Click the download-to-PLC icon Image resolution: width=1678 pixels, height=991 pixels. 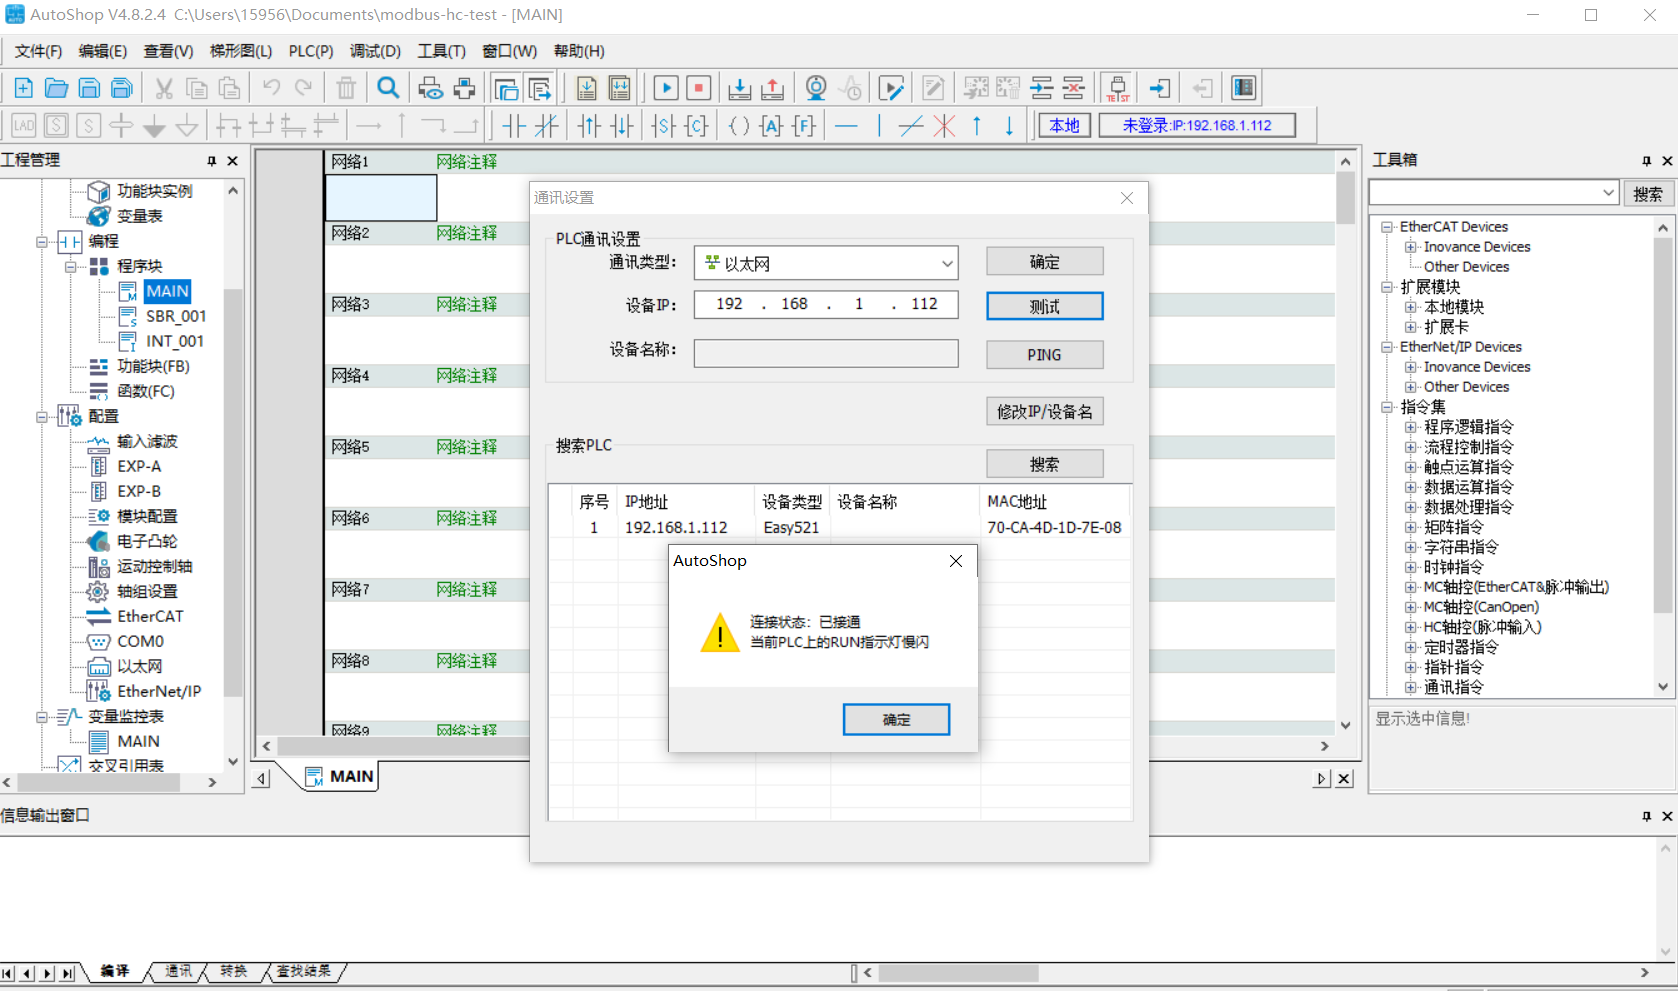pos(740,88)
